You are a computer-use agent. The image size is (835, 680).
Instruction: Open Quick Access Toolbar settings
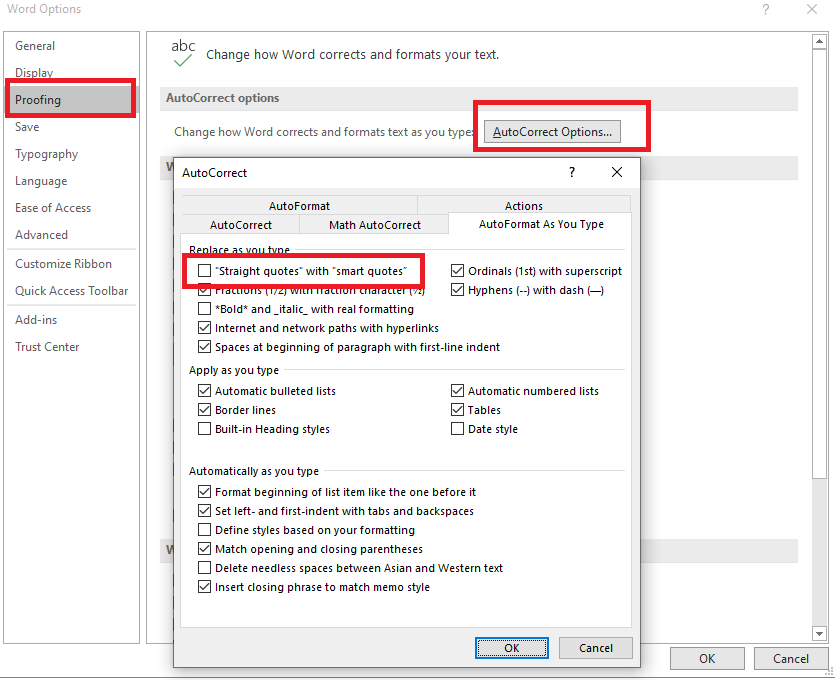click(70, 291)
